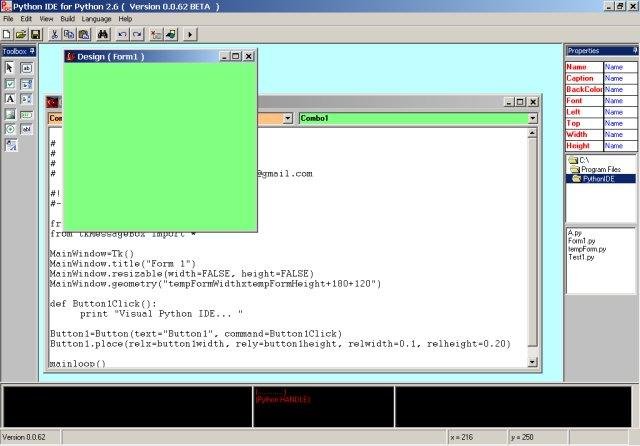Expand the orange combo box dropdown arrow
This screenshot has width=640, height=446.
click(288, 118)
